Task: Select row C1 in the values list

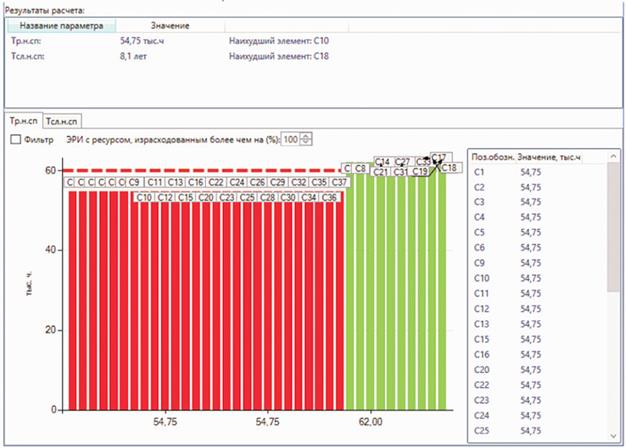Action: coord(478,173)
